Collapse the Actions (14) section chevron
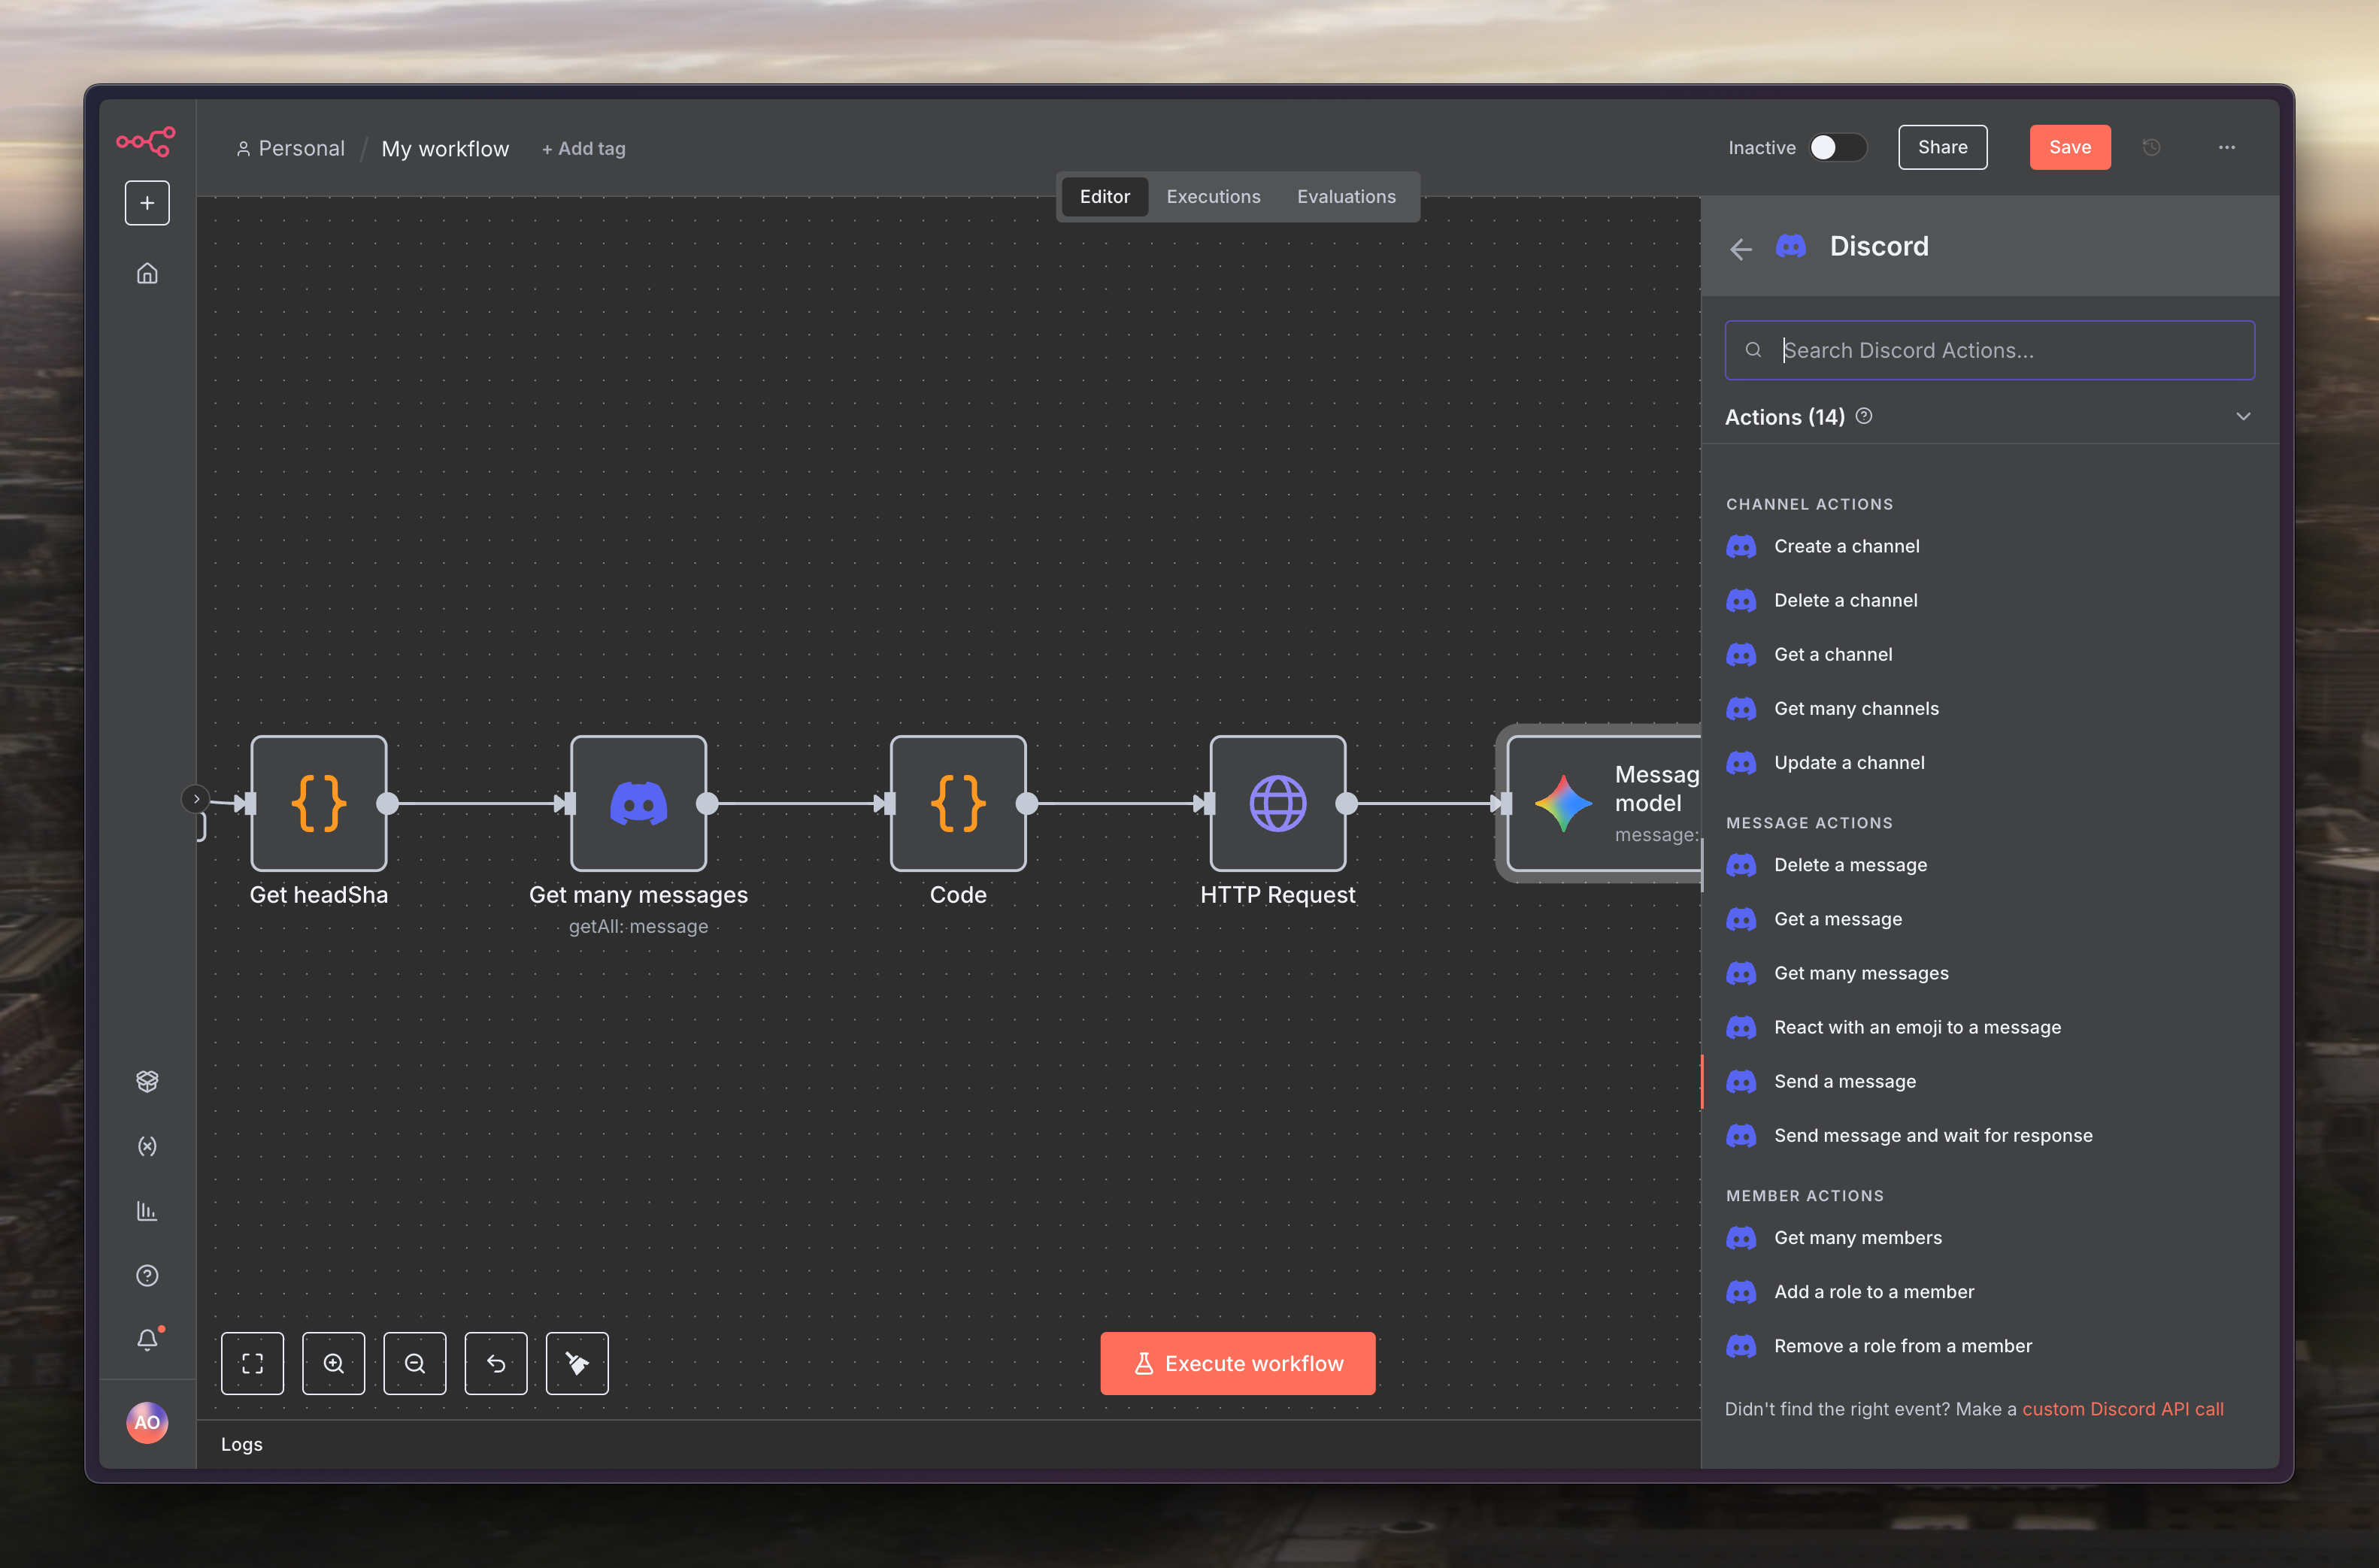This screenshot has width=2379, height=1568. pos(2243,416)
